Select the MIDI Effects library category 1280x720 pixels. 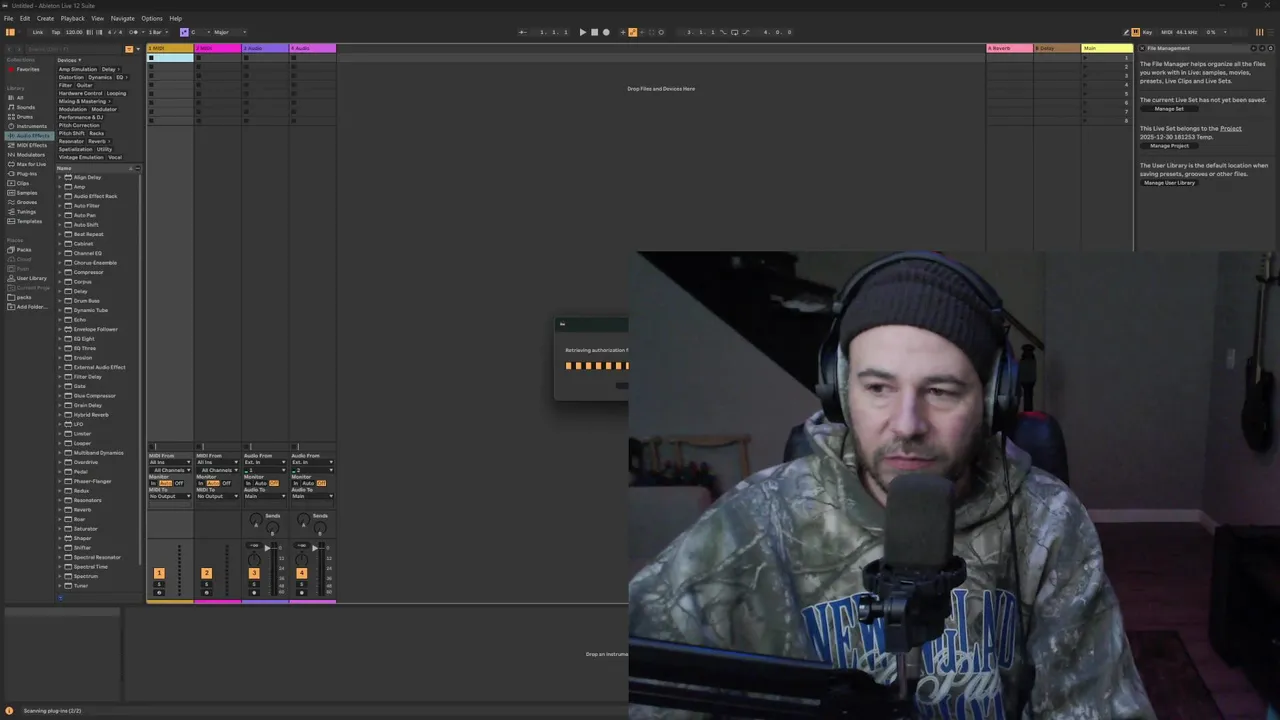31,145
